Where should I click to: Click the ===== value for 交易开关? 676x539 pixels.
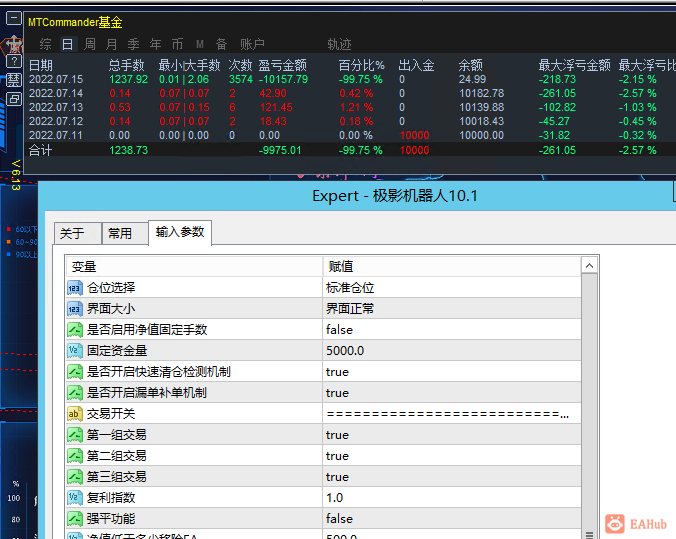point(451,414)
